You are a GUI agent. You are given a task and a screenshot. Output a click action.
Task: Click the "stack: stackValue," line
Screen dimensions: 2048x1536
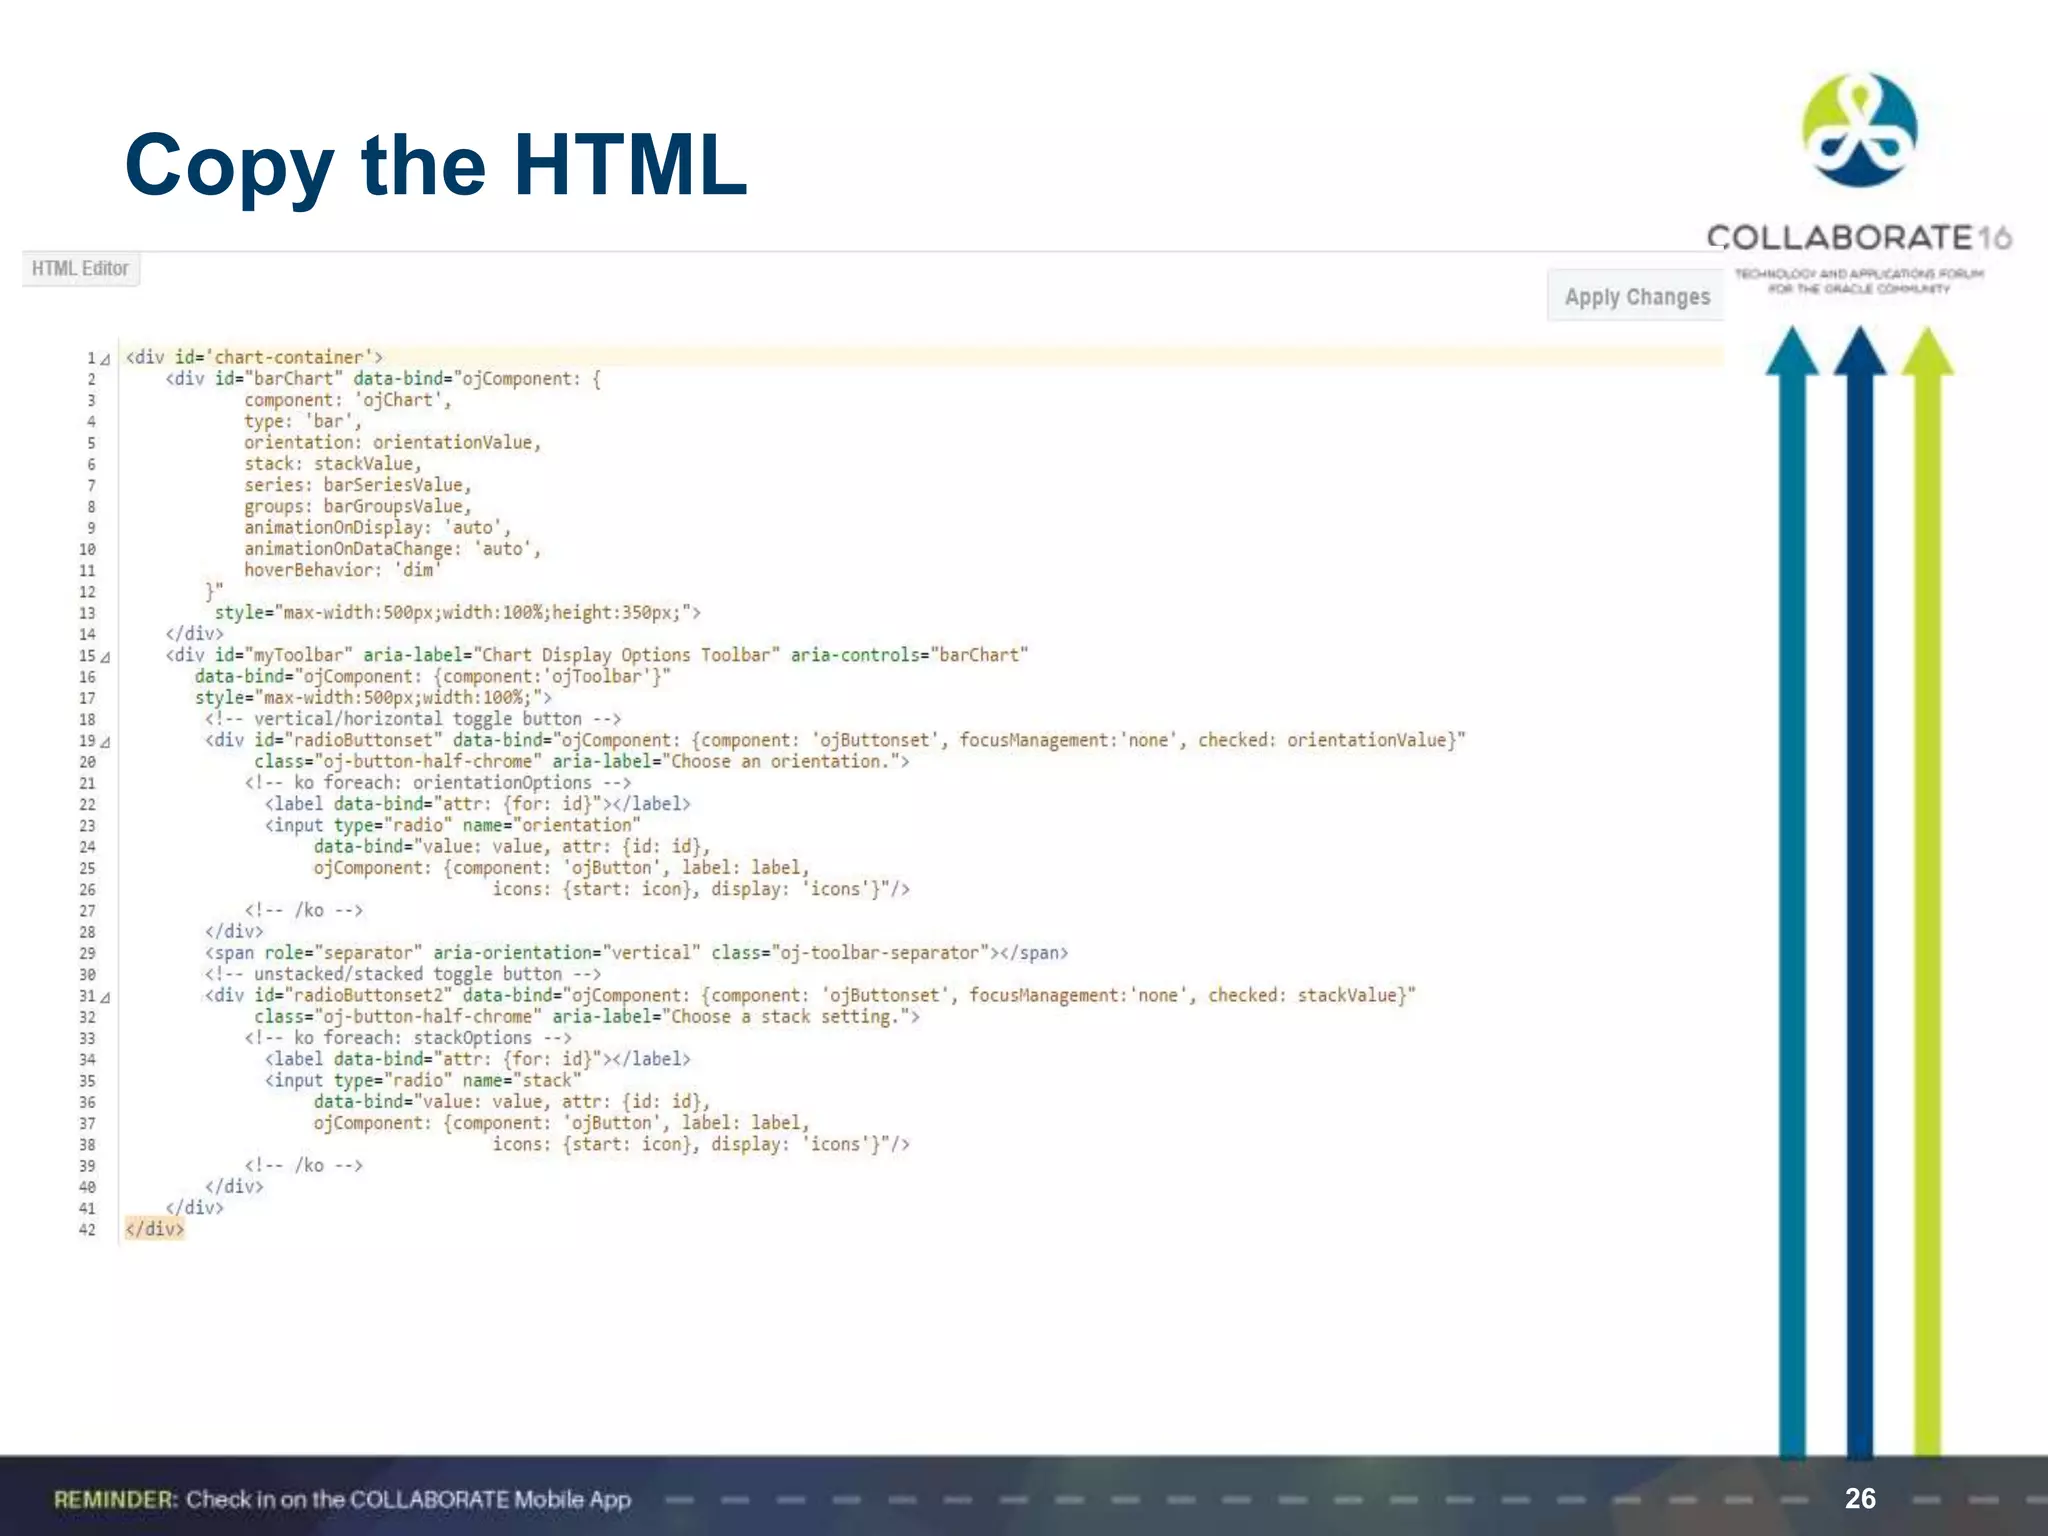(x=333, y=464)
